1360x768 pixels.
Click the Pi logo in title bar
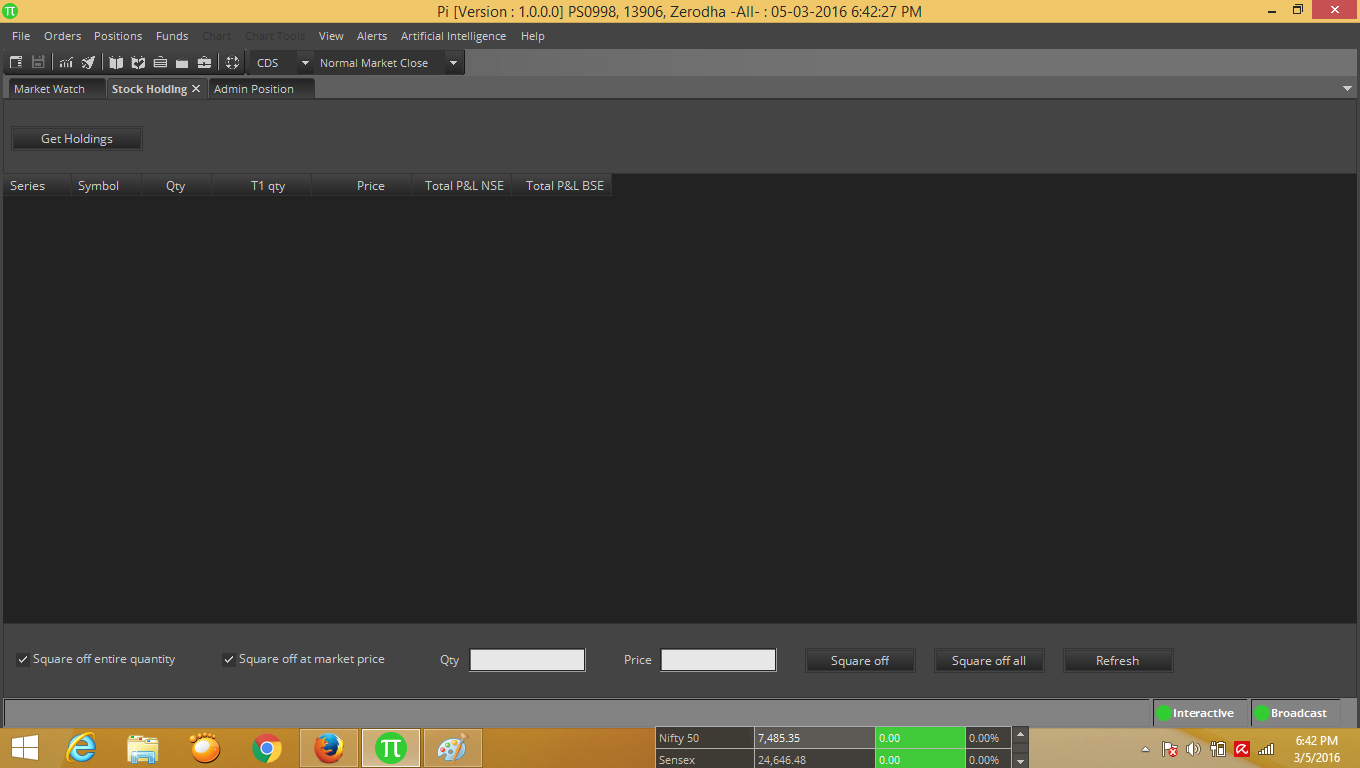click(11, 11)
